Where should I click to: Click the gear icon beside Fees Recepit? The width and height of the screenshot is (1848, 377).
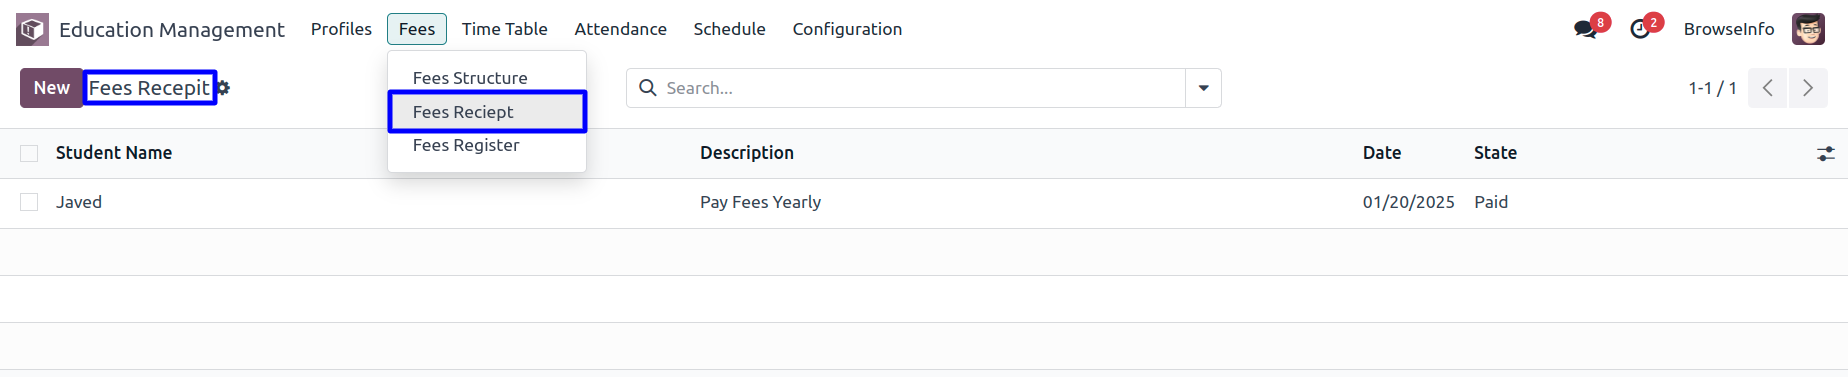[x=223, y=88]
